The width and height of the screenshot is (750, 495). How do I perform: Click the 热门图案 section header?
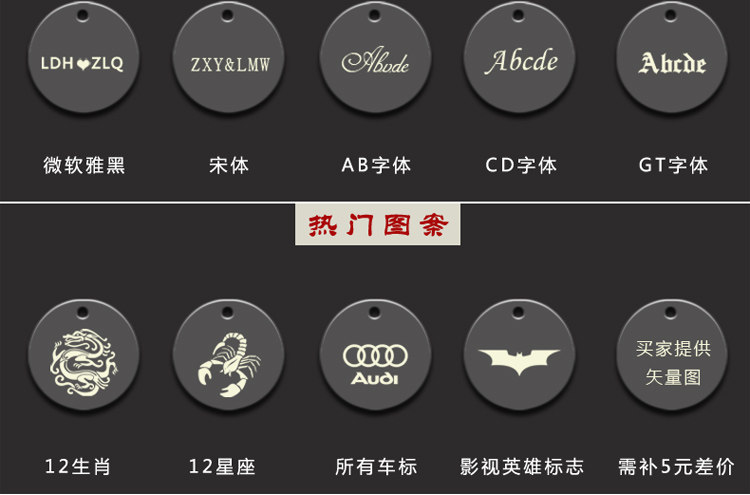pyautogui.click(x=378, y=224)
